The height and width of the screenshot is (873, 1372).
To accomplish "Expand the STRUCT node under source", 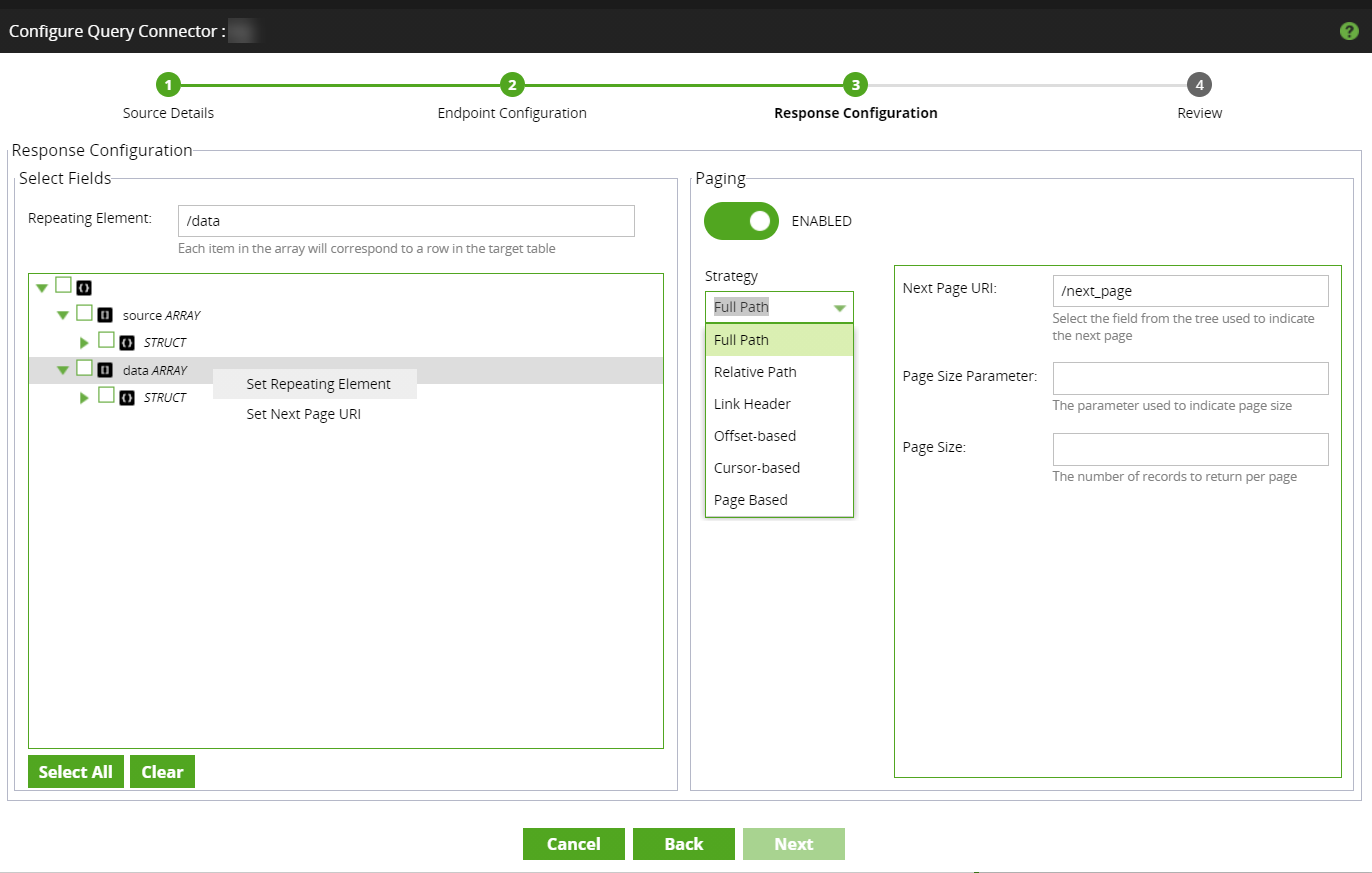I will click(x=85, y=343).
